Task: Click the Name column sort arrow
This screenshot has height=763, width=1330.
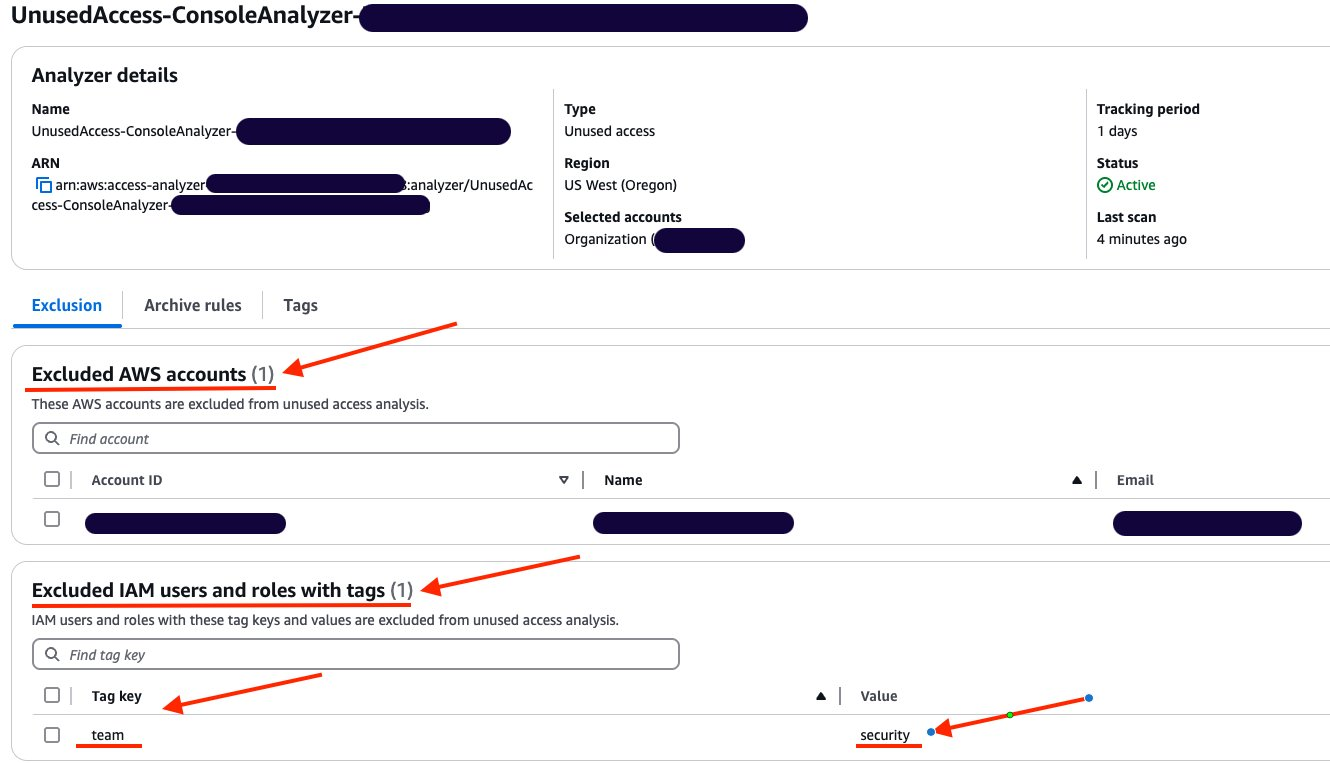Action: 1076,479
